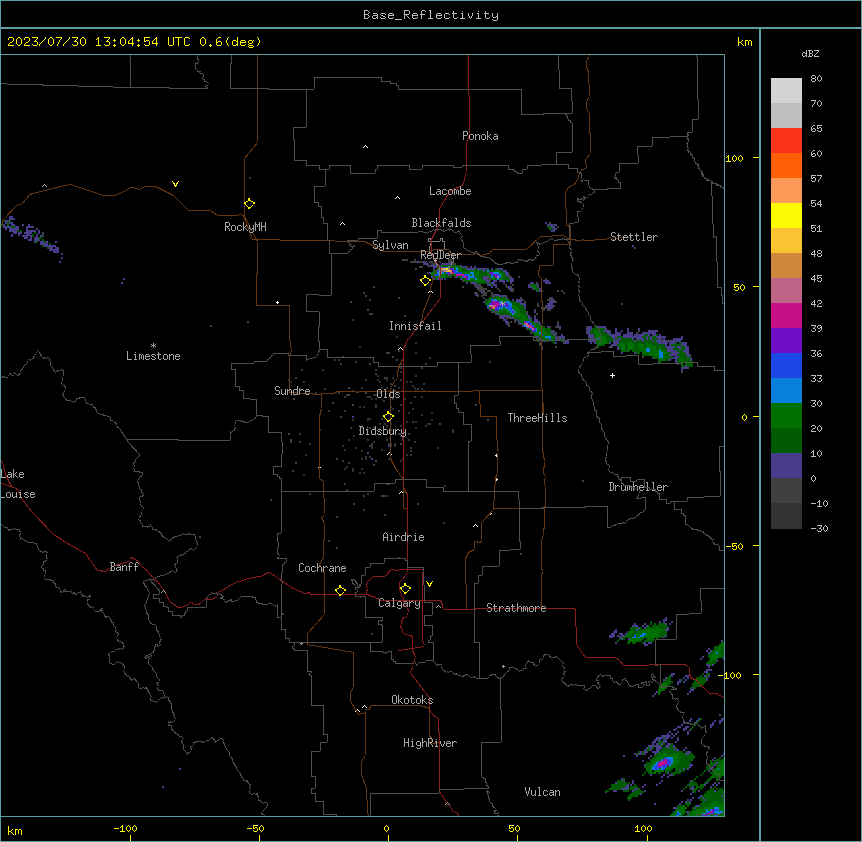Click the Didsbury town label
Screen dimensions: 862x842
point(382,431)
